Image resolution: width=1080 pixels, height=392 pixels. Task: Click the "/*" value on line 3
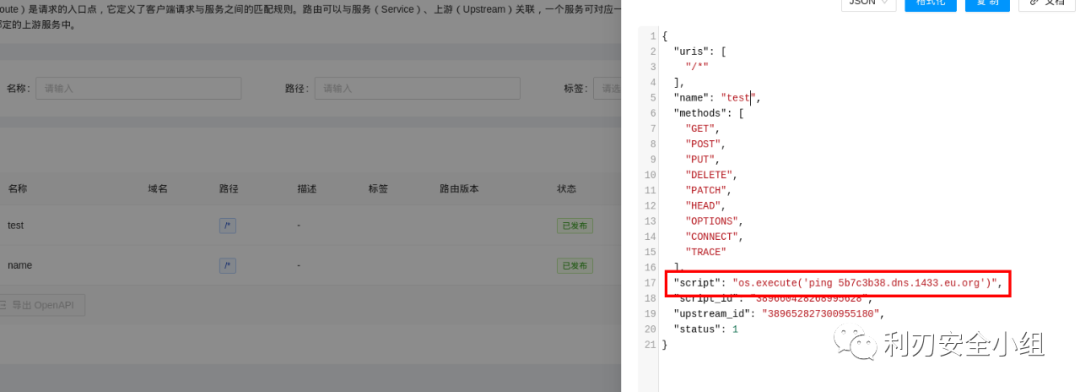pyautogui.click(x=697, y=67)
